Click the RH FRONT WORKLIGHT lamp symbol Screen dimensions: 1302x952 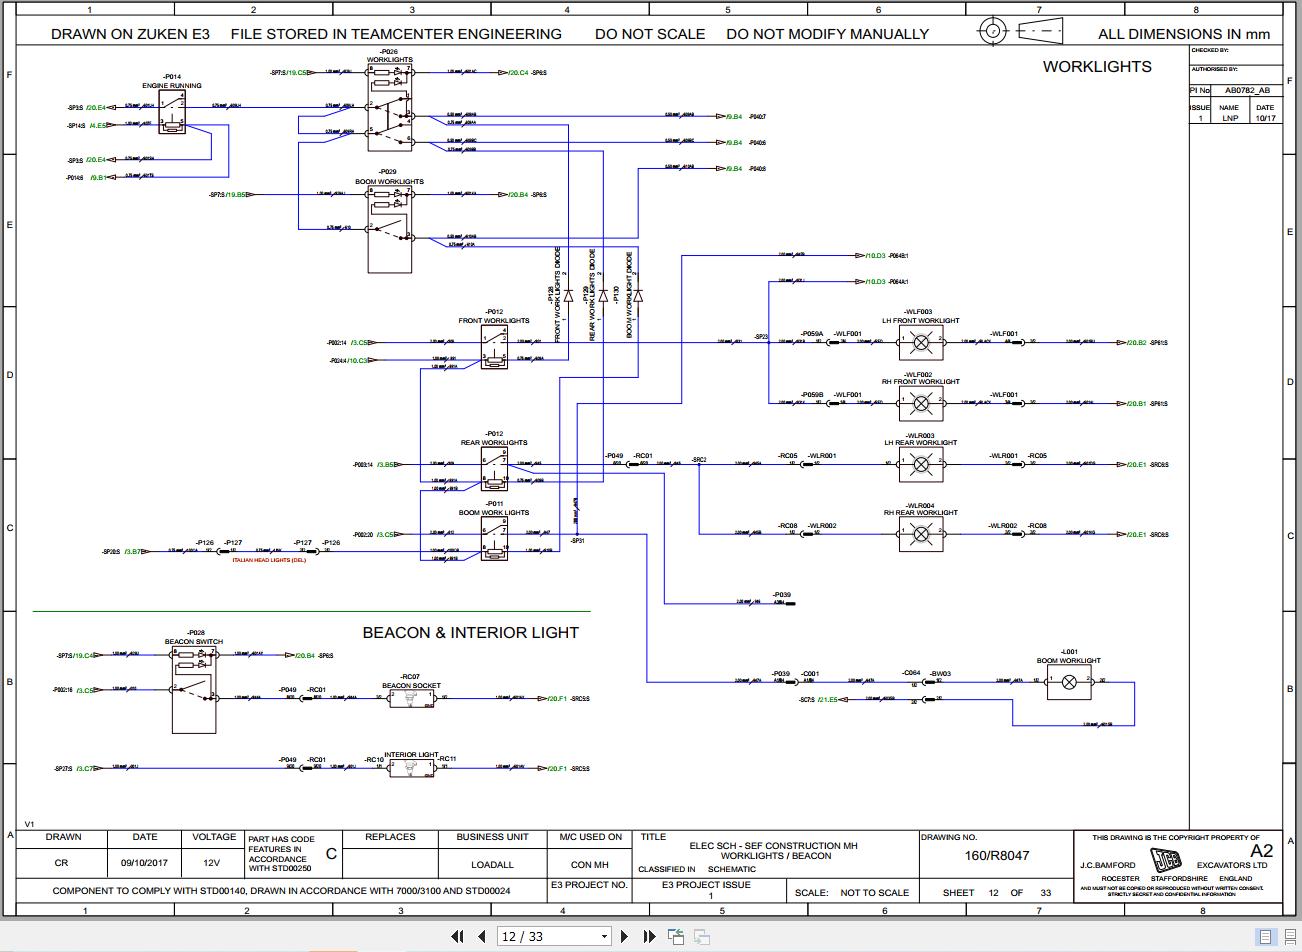tap(921, 404)
